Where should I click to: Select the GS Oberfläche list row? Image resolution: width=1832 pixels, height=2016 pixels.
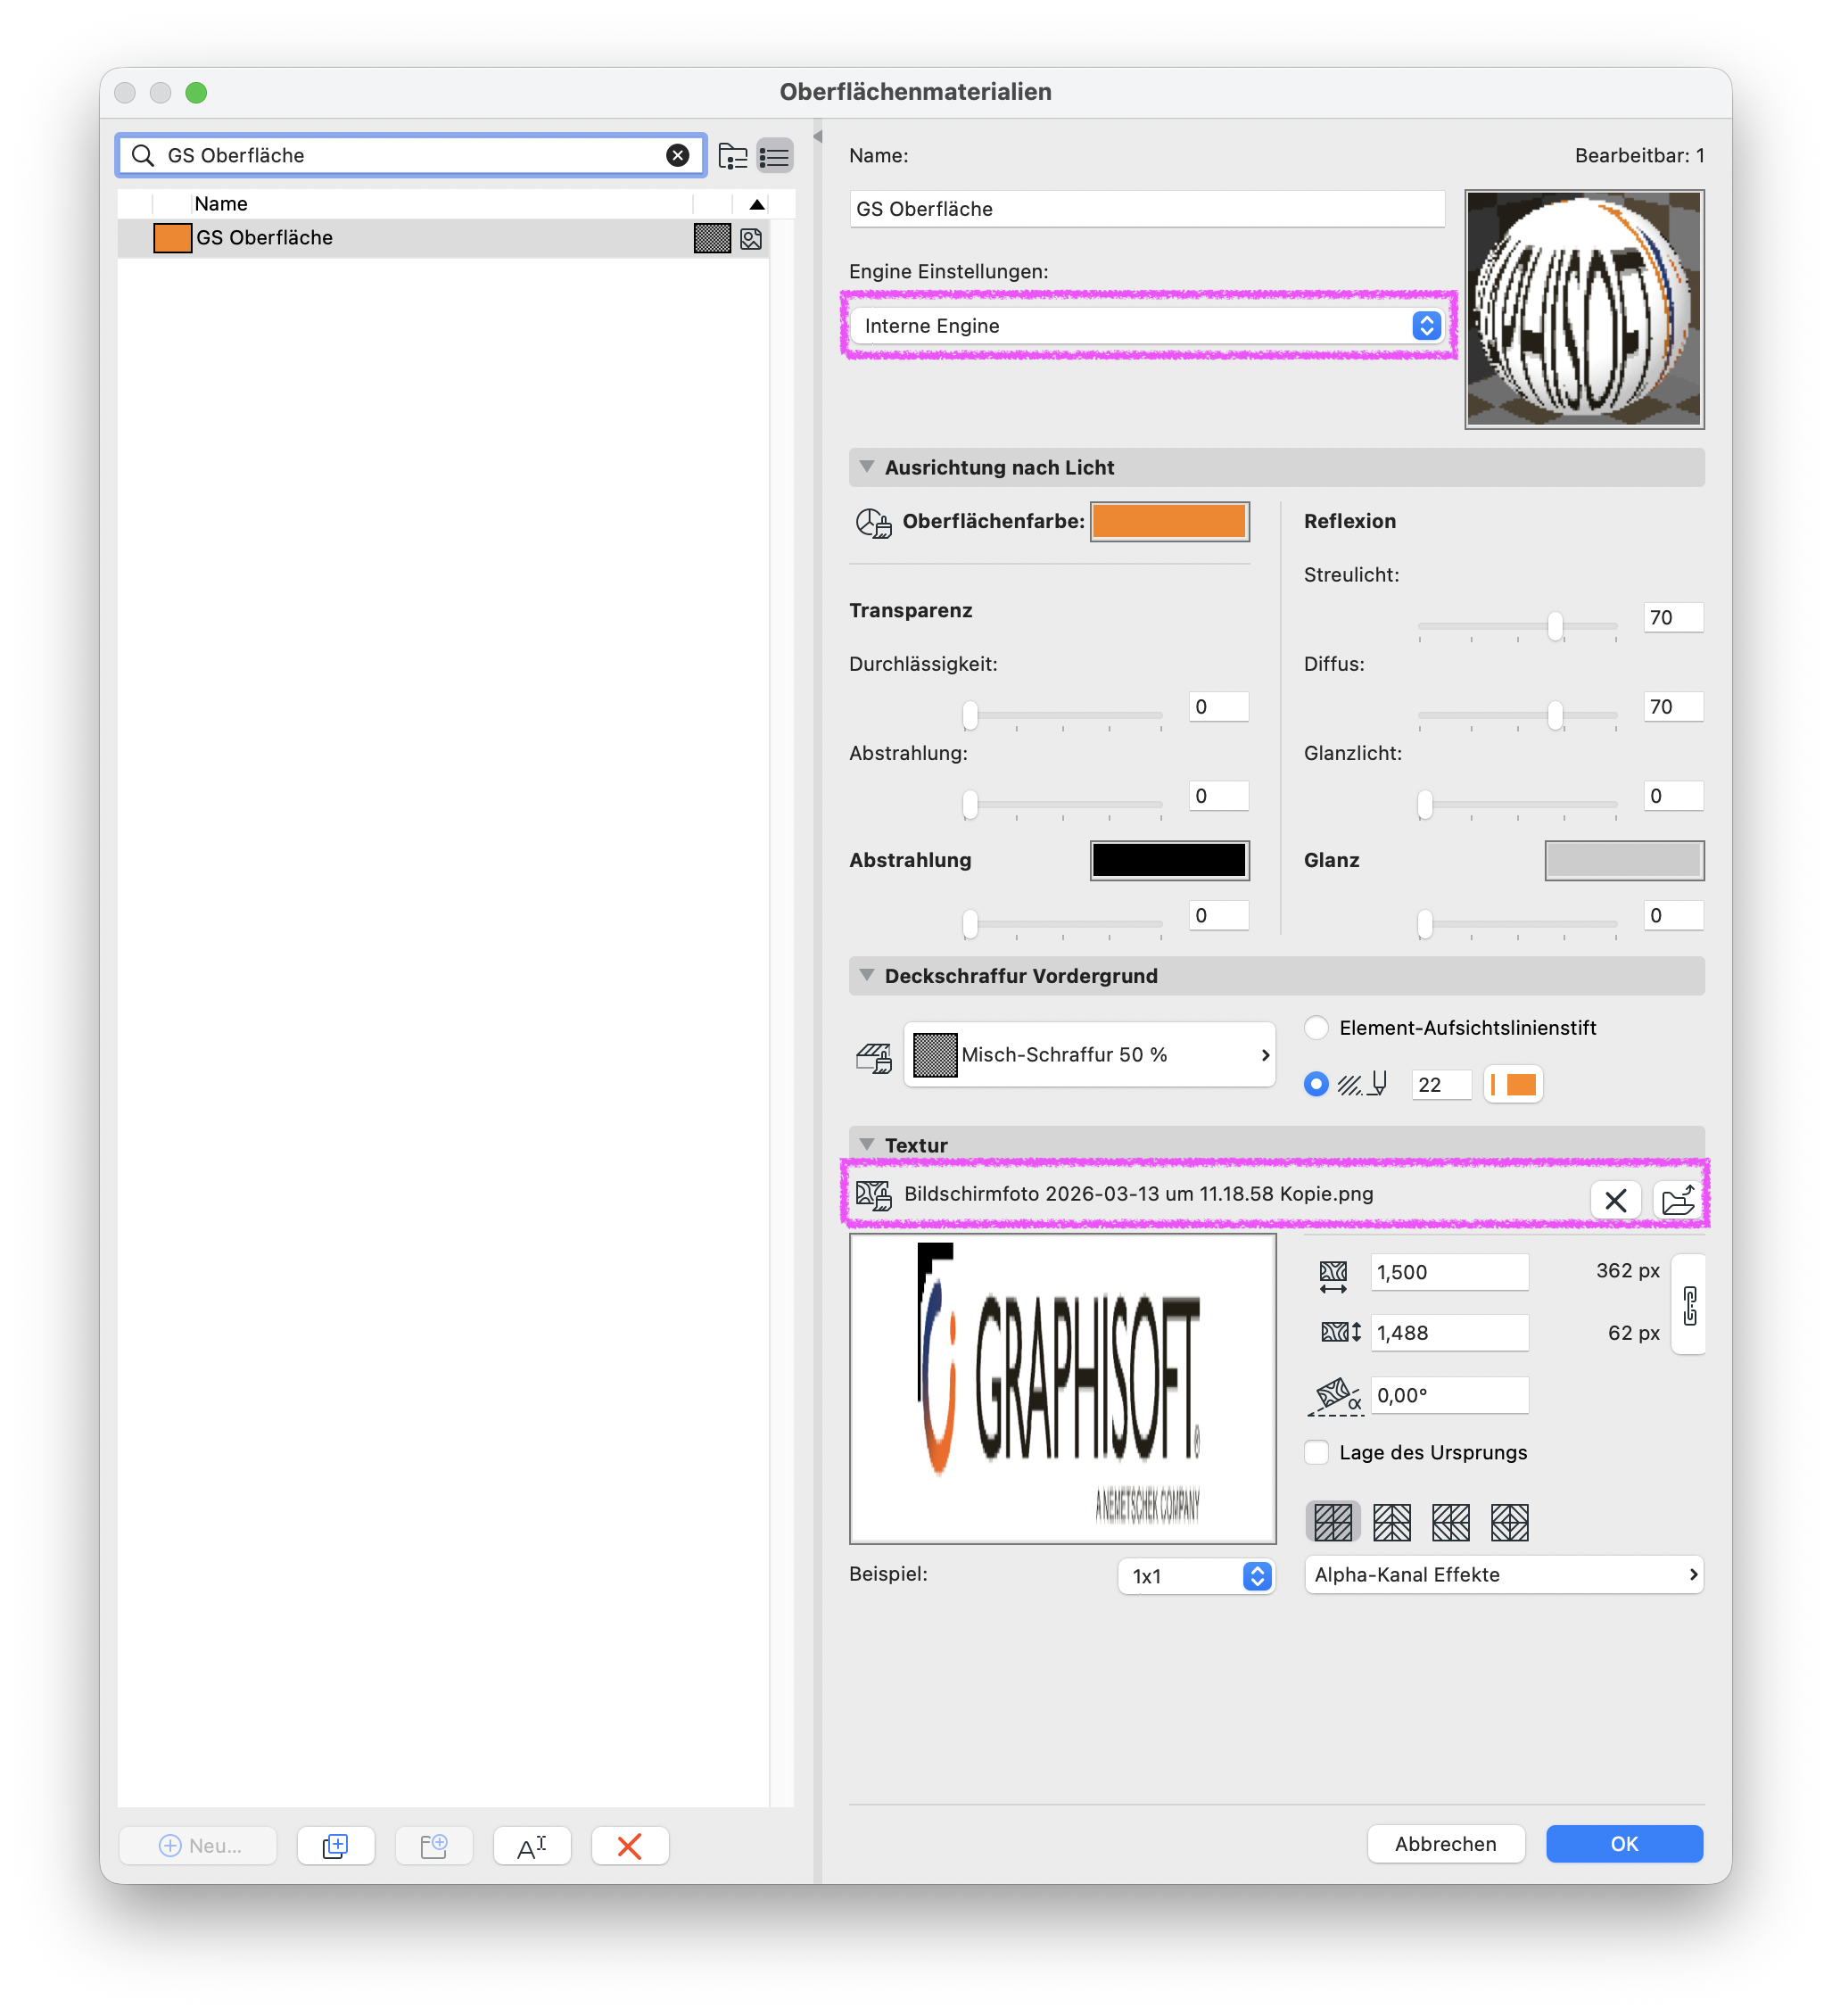(x=443, y=238)
